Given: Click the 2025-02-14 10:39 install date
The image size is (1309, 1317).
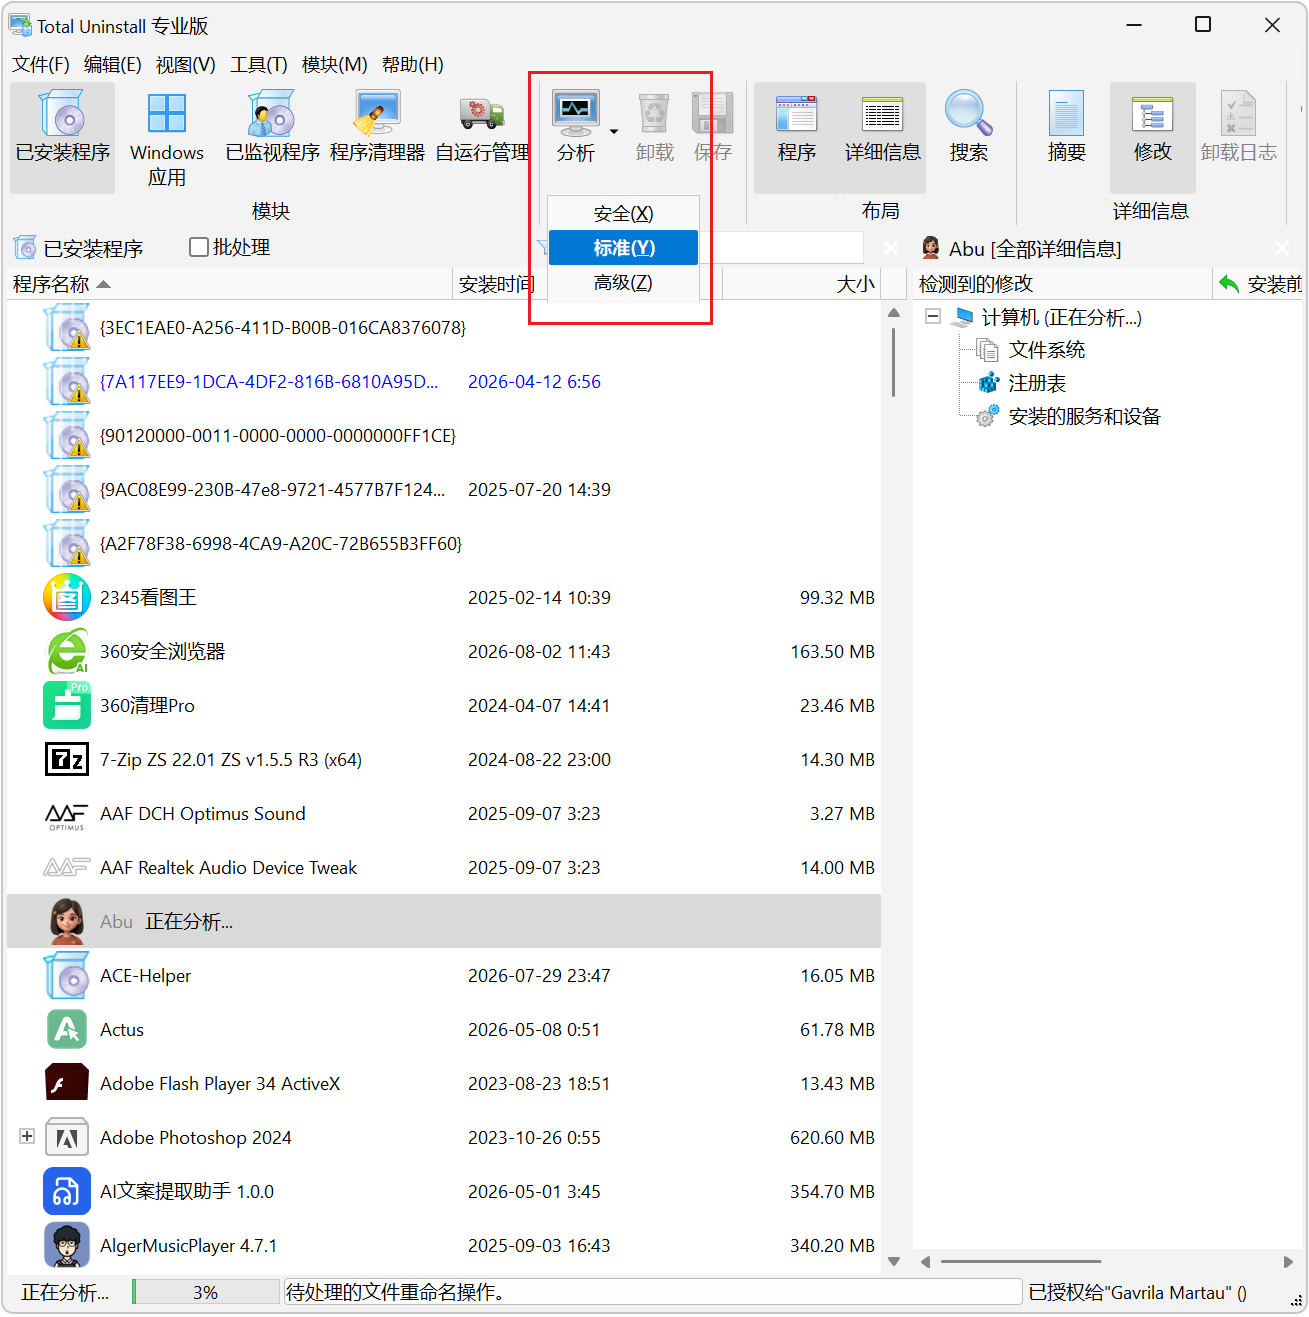Looking at the screenshot, I should pos(539,597).
